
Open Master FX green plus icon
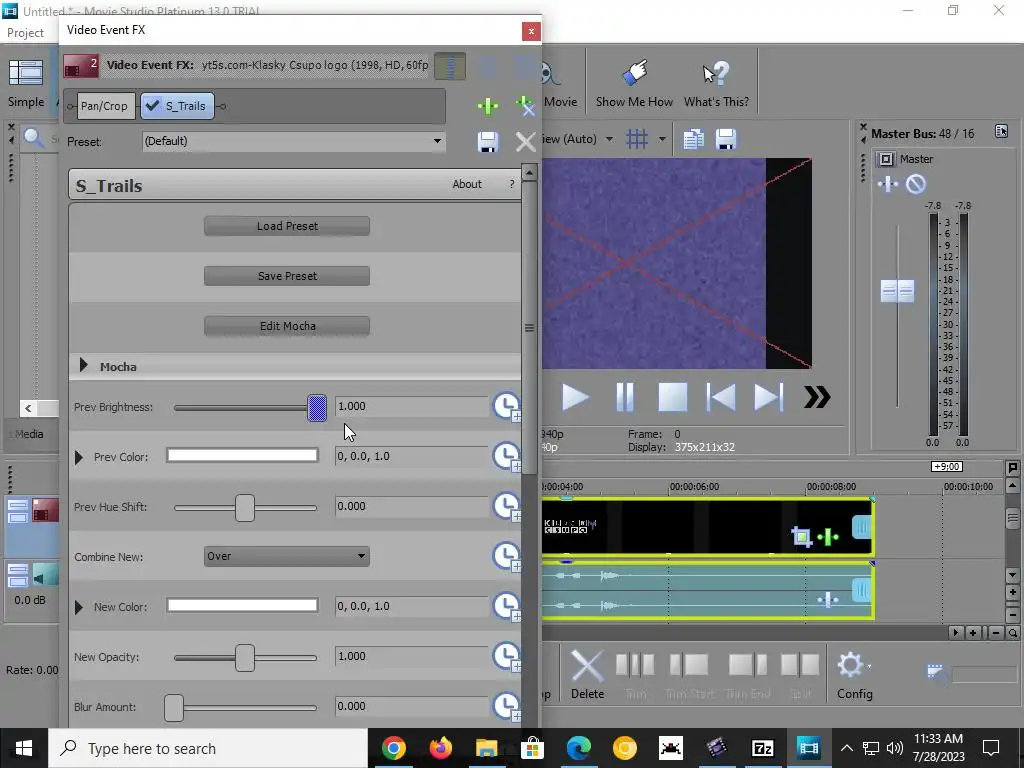(x=888, y=185)
